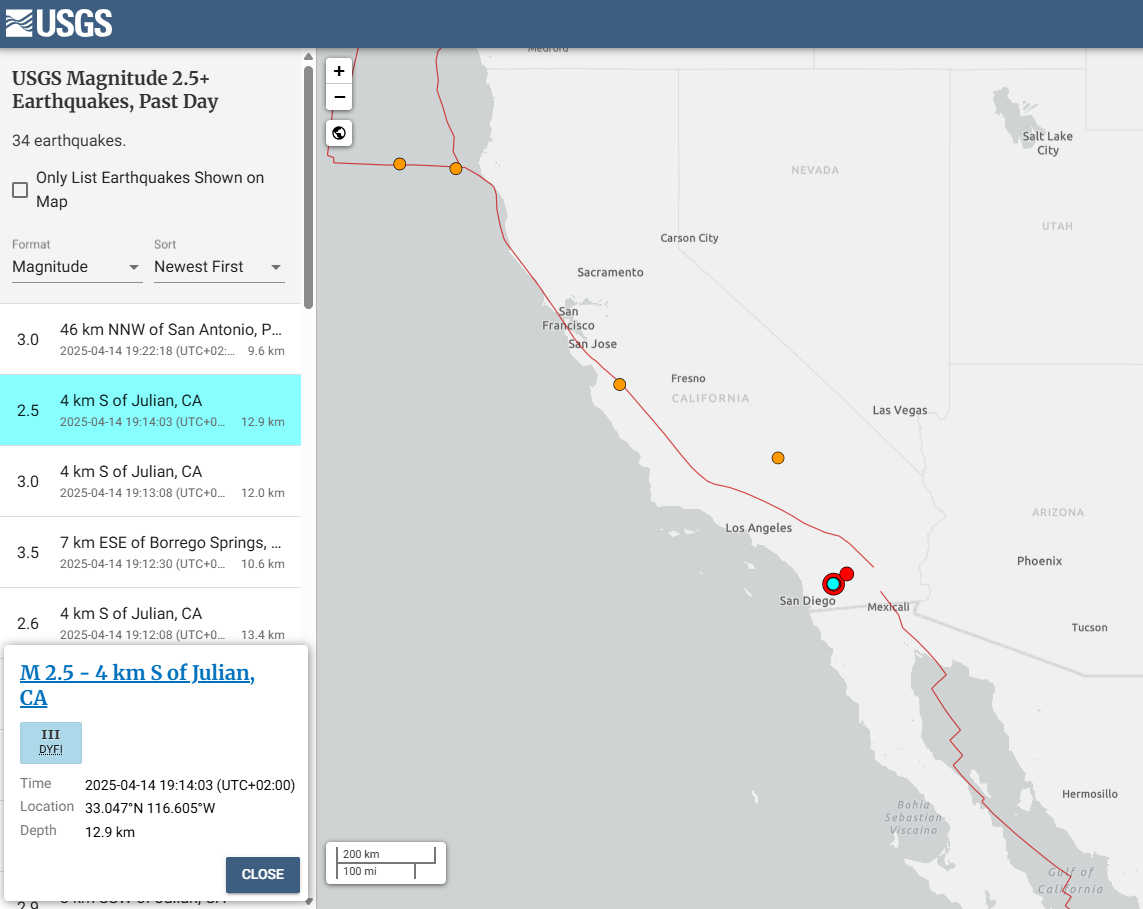Click the globe world view icon
Image resolution: width=1143 pixels, height=909 pixels.
pos(339,133)
